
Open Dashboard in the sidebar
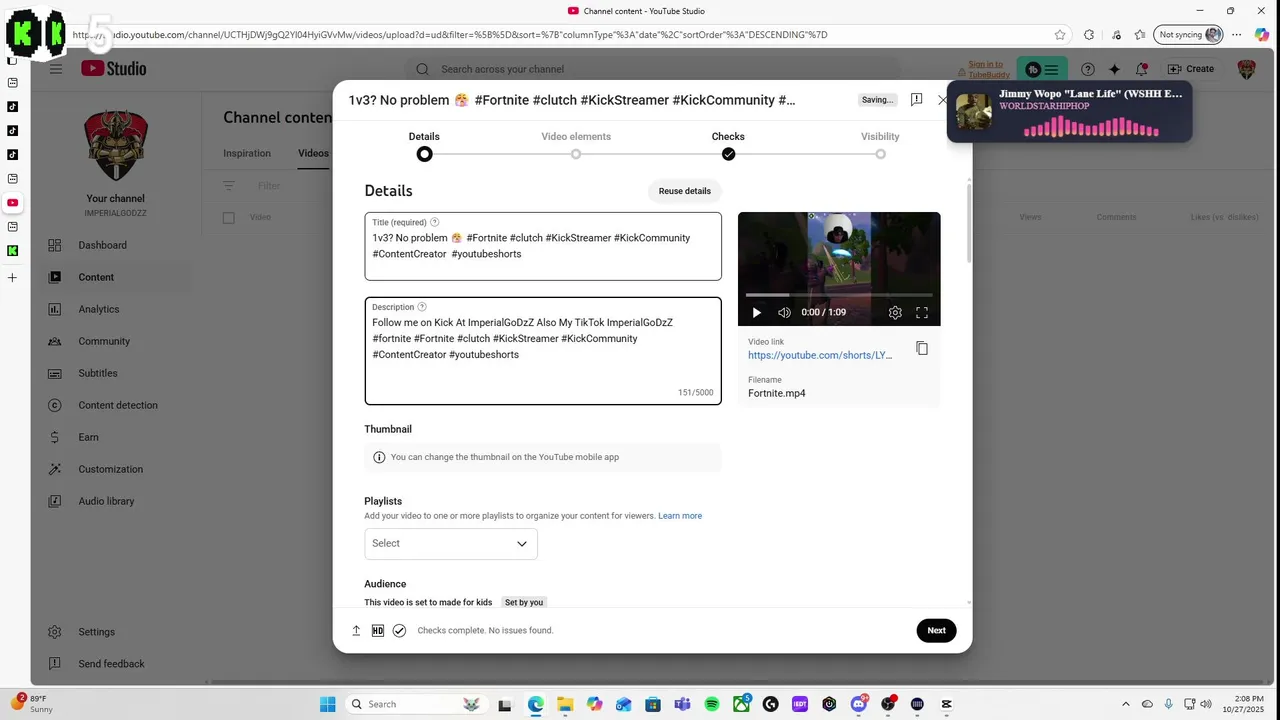click(102, 245)
